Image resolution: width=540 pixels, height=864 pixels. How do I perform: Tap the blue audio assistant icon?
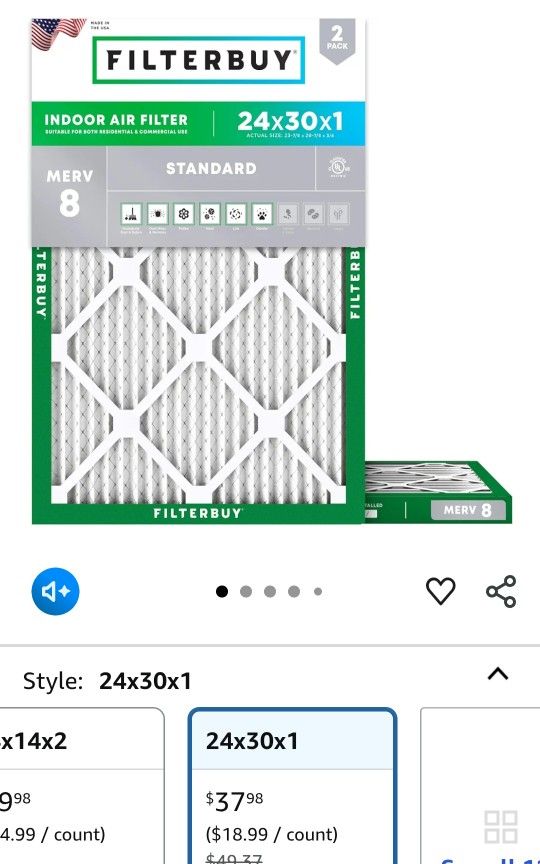(x=55, y=591)
